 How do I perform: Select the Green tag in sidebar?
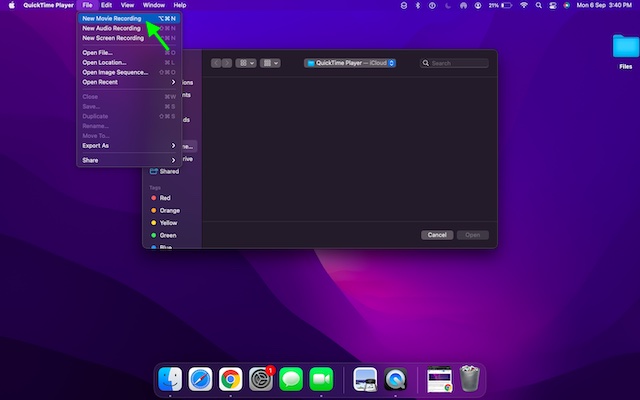tap(168, 236)
